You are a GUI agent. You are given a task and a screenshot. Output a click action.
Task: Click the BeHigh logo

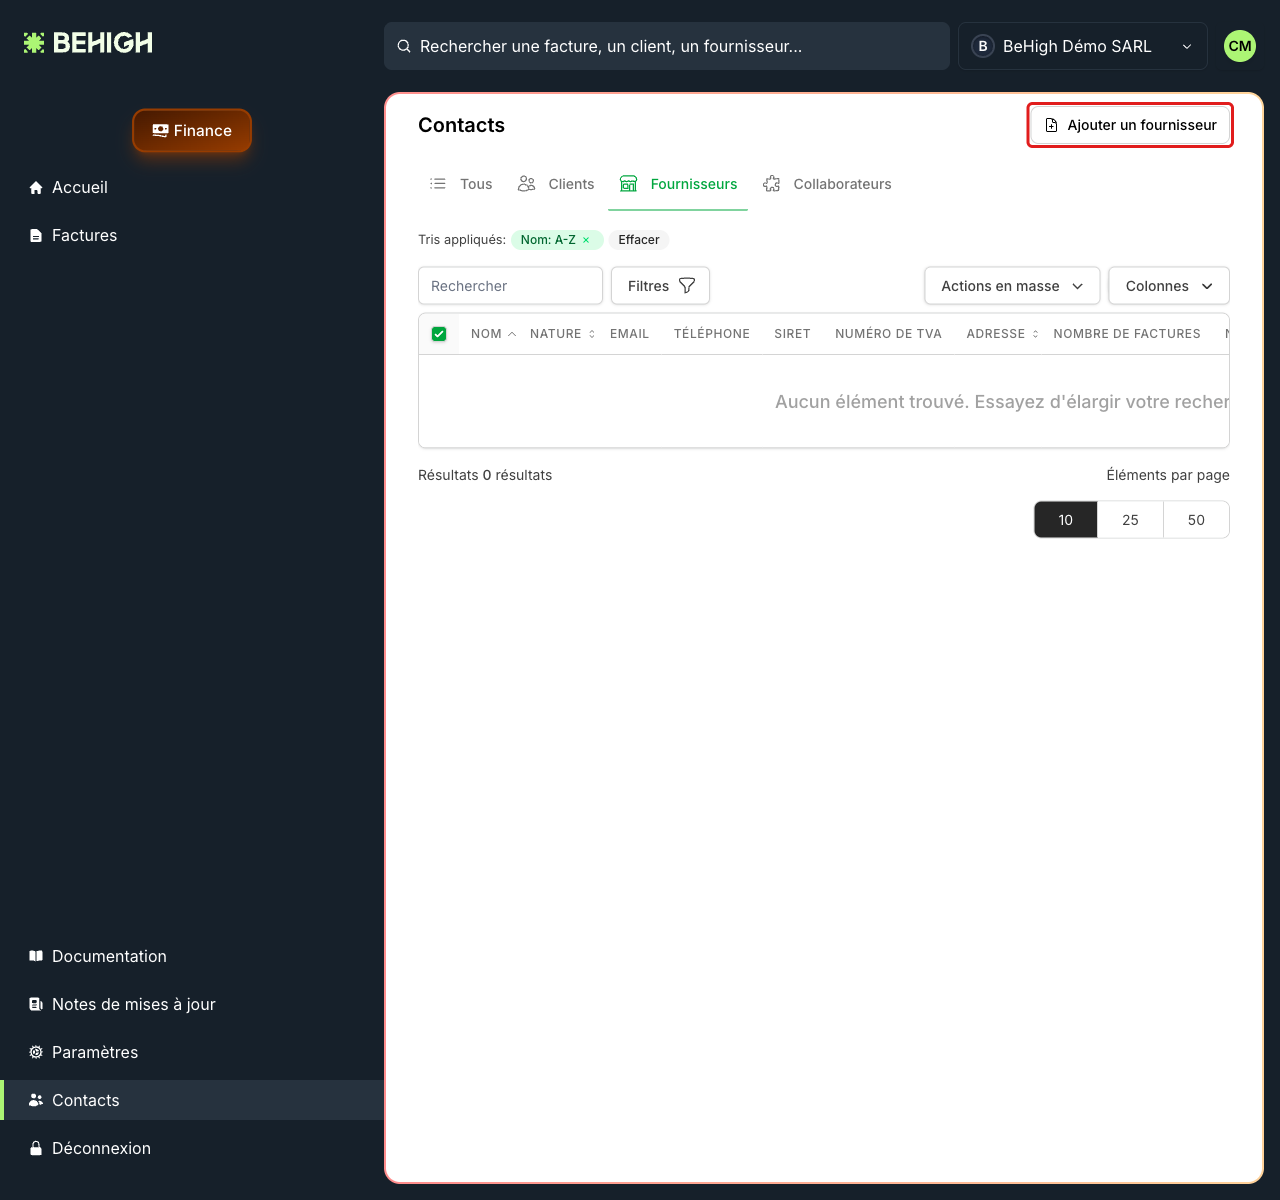pyautogui.click(x=88, y=43)
